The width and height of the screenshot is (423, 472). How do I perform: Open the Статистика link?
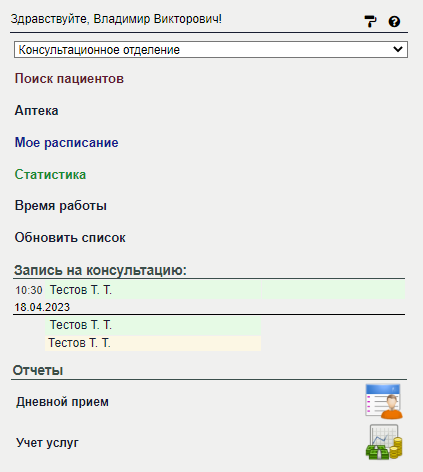tap(50, 174)
